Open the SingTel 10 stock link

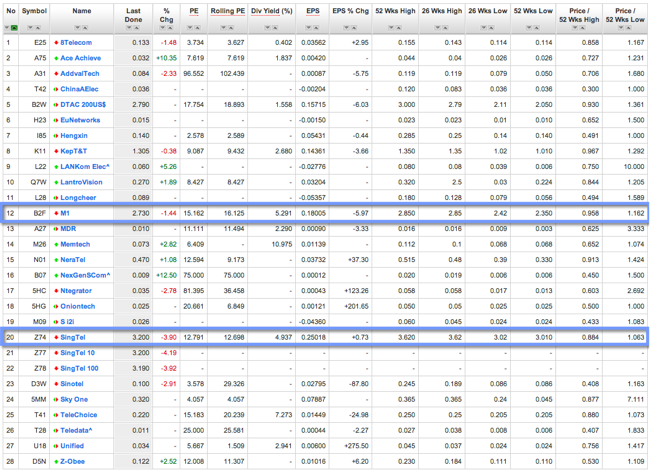click(x=78, y=353)
